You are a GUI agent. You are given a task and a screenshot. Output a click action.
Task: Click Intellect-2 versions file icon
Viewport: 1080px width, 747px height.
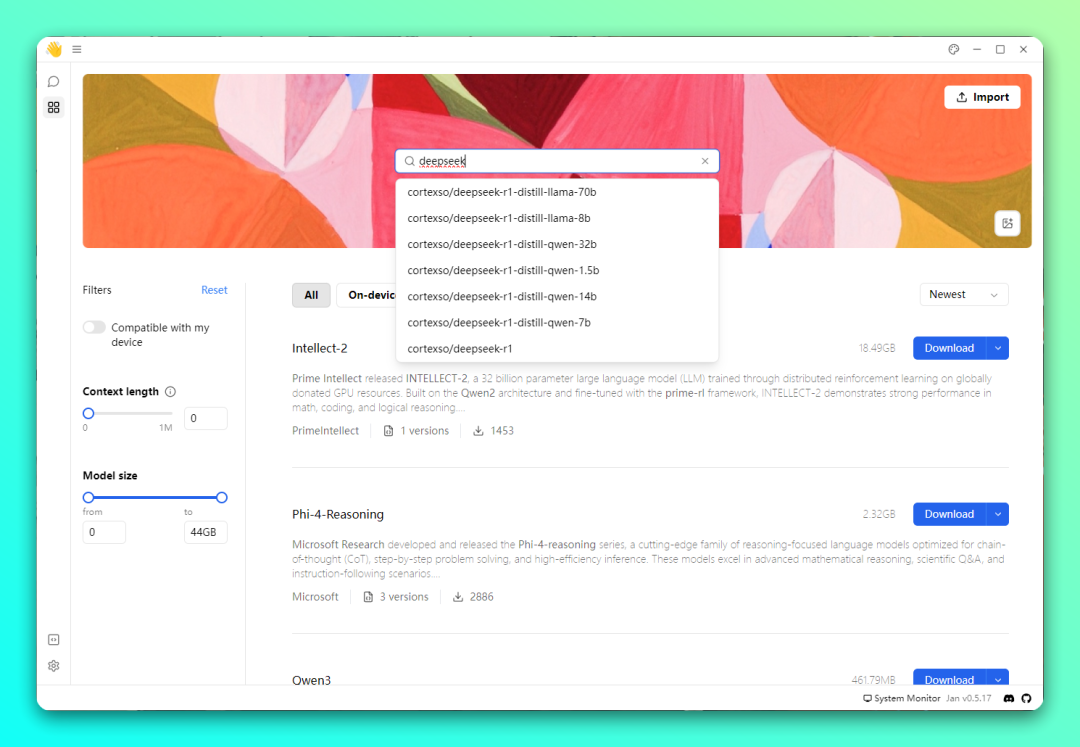click(x=388, y=431)
